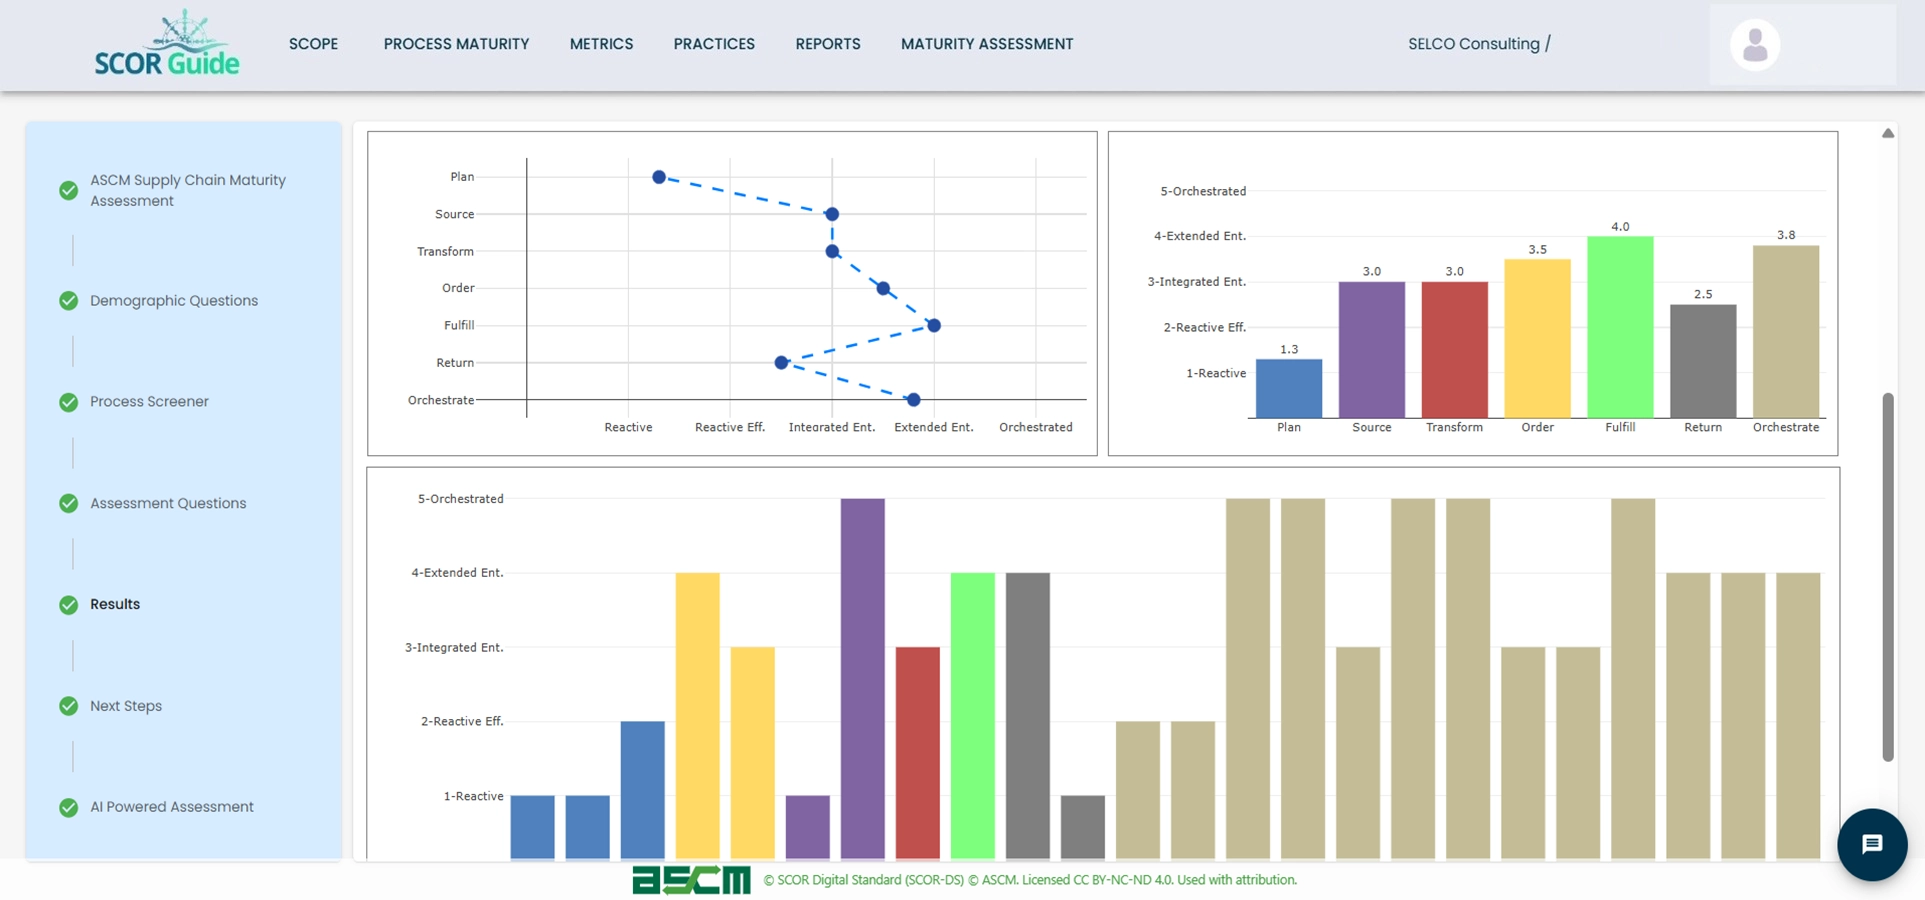This screenshot has height=900, width=1925.
Task: Click the checkmark icon beside Demographic Questions
Action: 68,301
